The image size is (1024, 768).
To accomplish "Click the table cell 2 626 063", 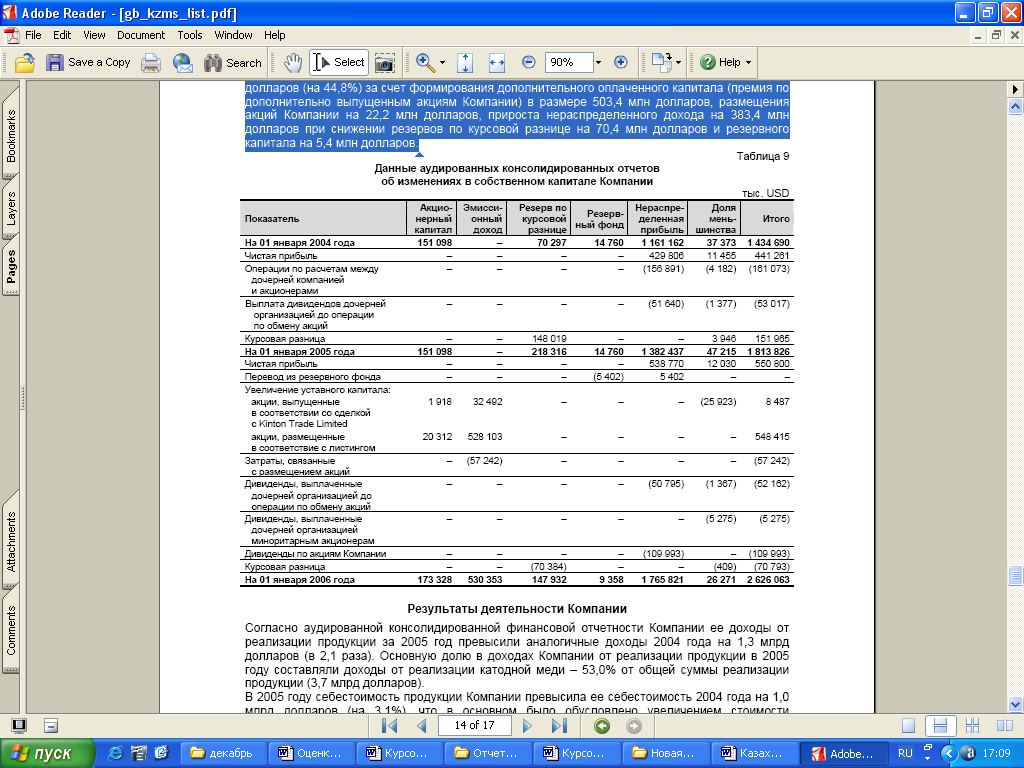I will coord(769,580).
